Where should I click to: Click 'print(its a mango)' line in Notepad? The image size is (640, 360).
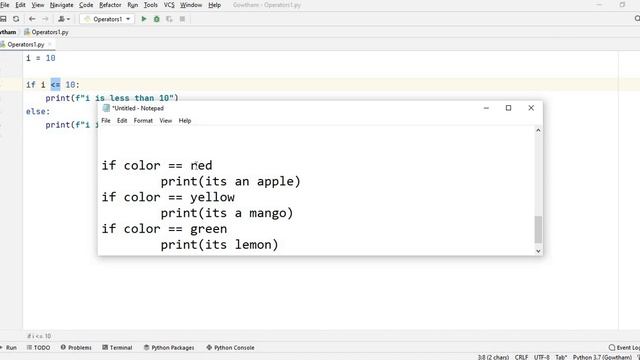tap(227, 213)
